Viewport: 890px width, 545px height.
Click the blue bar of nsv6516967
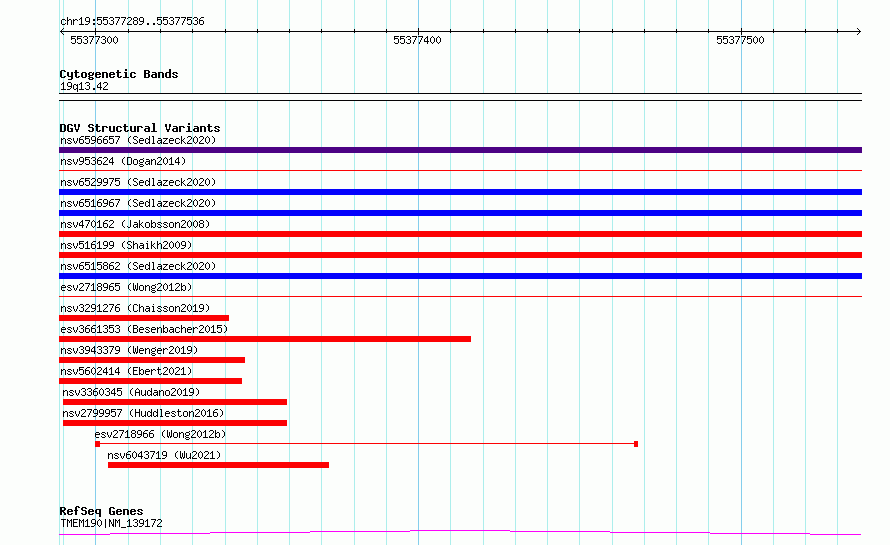[x=460, y=213]
